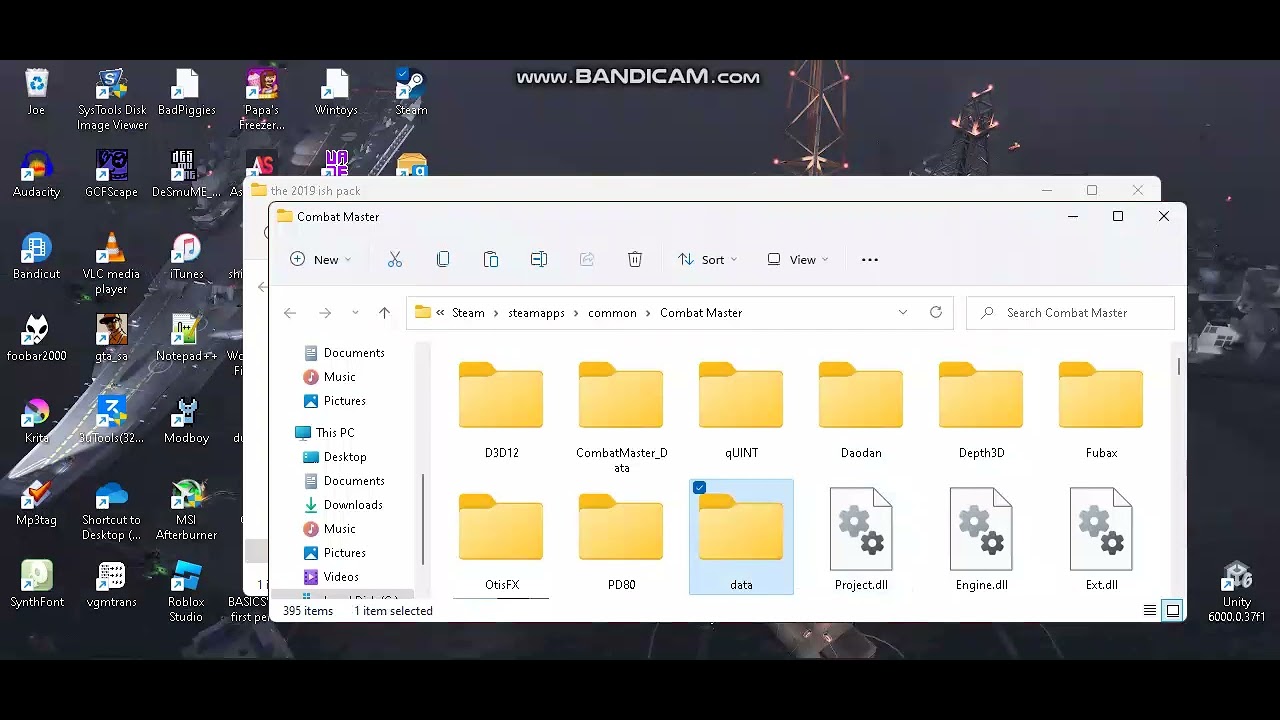
Task: Select the Fubax folder
Action: 1101,410
